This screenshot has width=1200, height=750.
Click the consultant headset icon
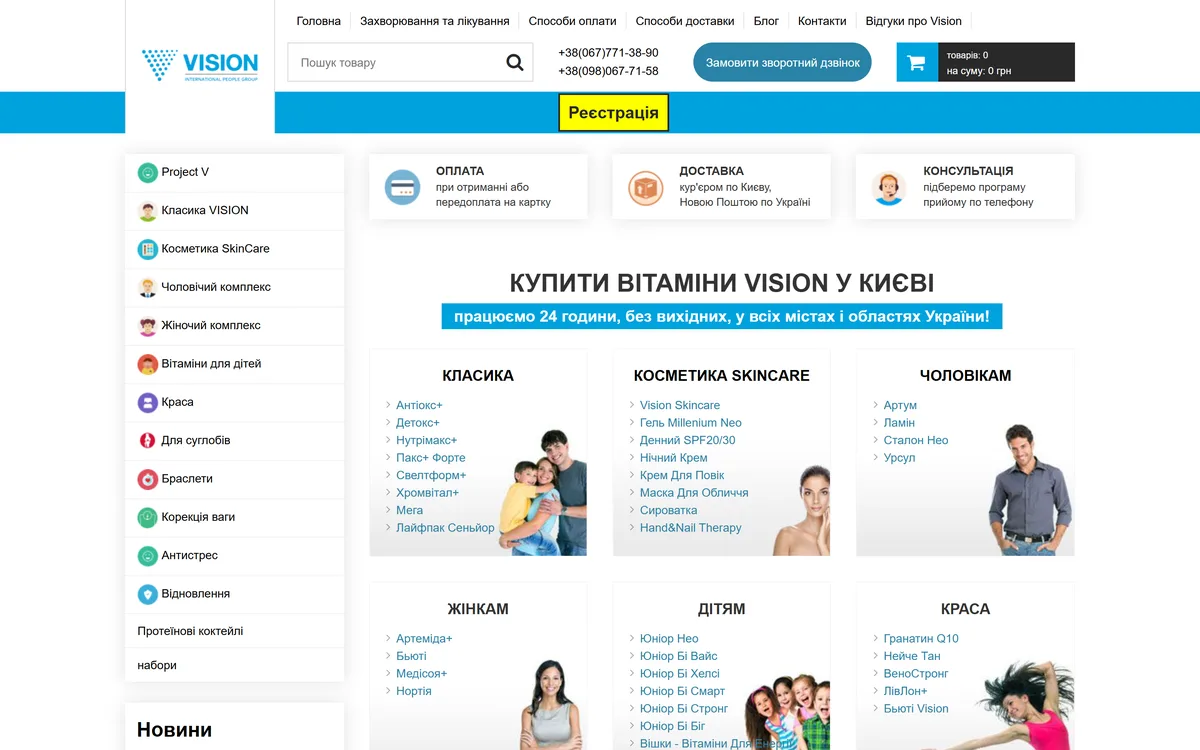point(889,187)
